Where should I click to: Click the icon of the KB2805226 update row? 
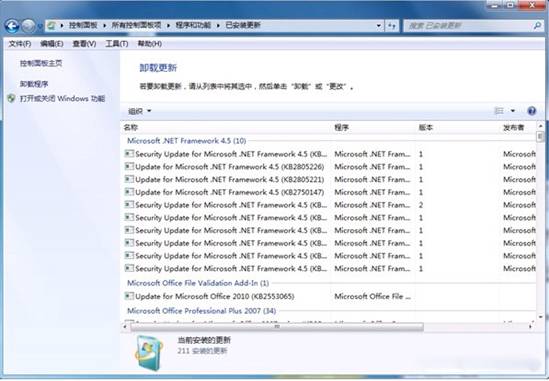click(129, 166)
